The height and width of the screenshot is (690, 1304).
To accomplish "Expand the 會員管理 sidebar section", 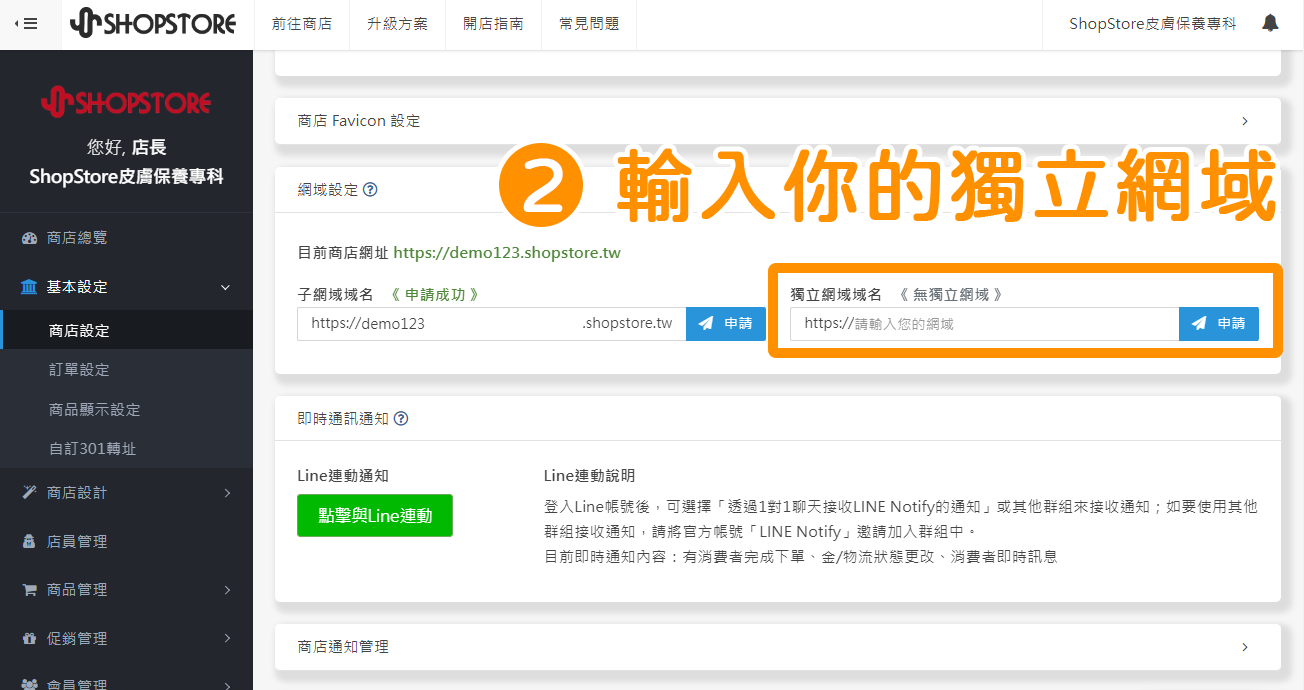I will [x=126, y=683].
